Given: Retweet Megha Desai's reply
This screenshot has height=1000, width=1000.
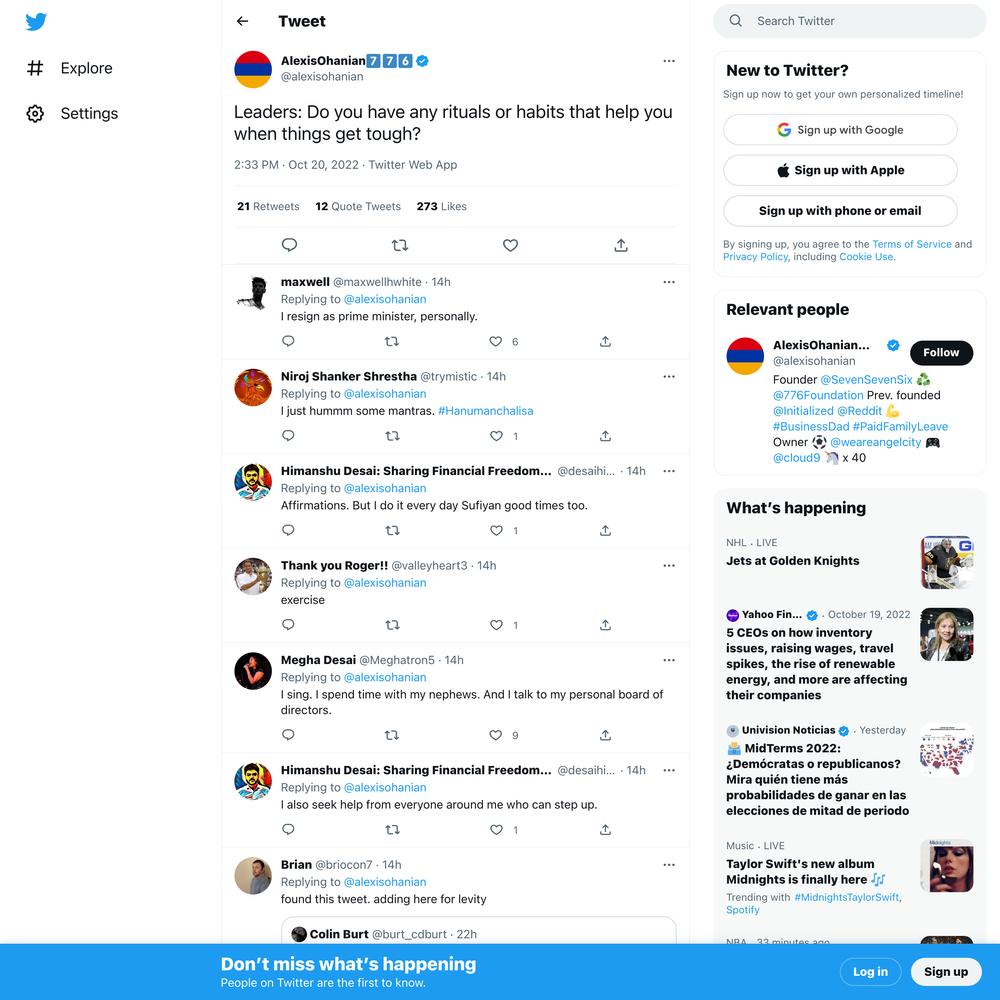Looking at the screenshot, I should click(x=392, y=735).
